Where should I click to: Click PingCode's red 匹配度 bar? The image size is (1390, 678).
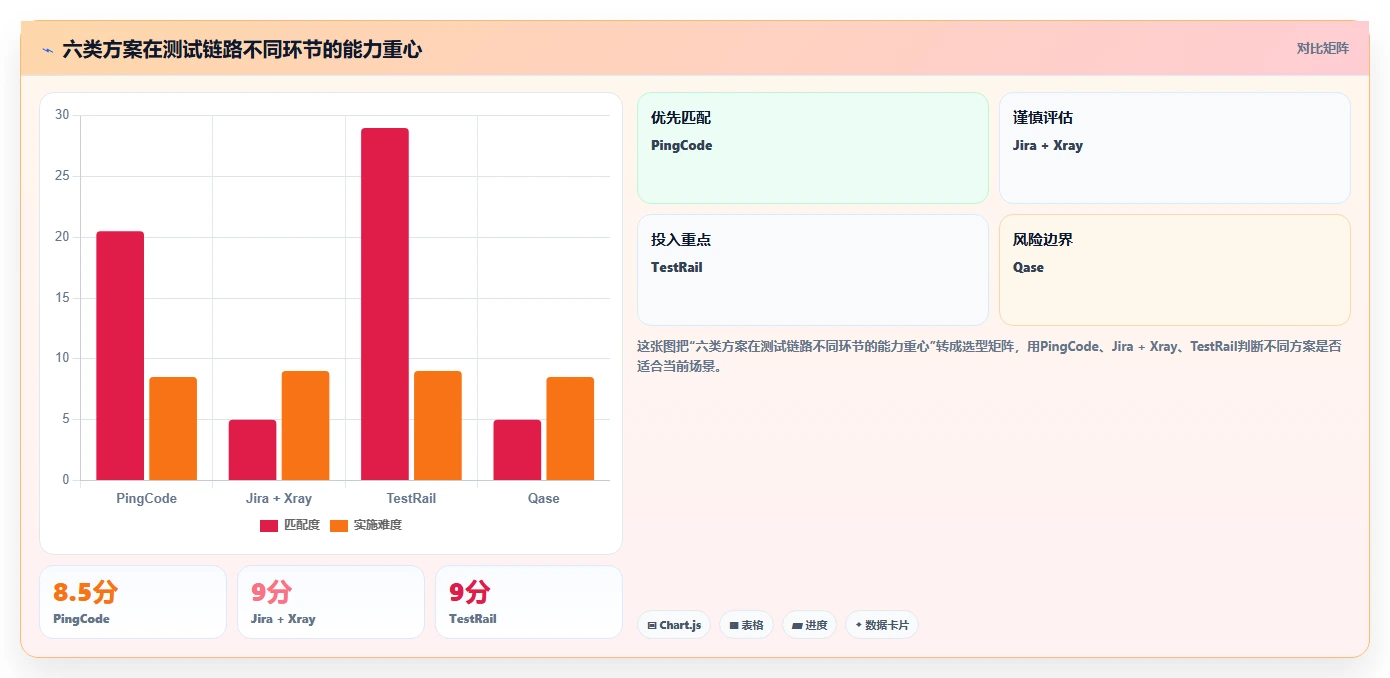pos(120,356)
